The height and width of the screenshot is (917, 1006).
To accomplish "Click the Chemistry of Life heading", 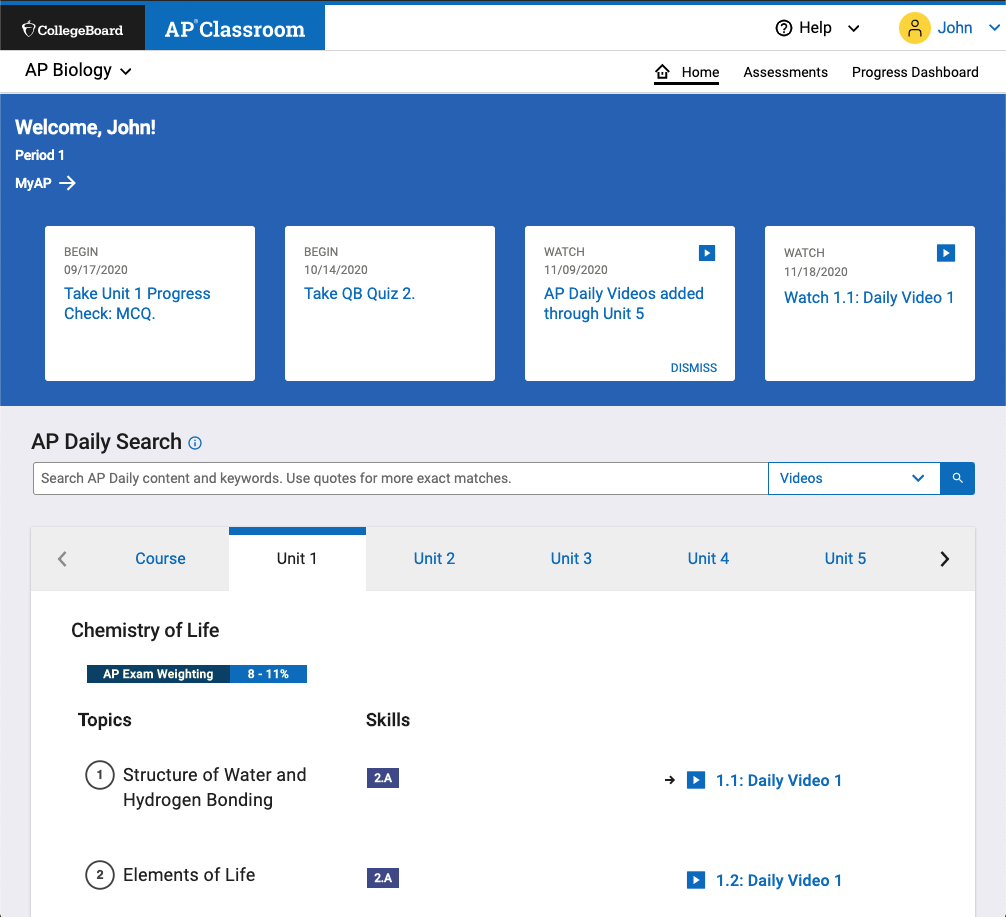I will click(x=145, y=630).
